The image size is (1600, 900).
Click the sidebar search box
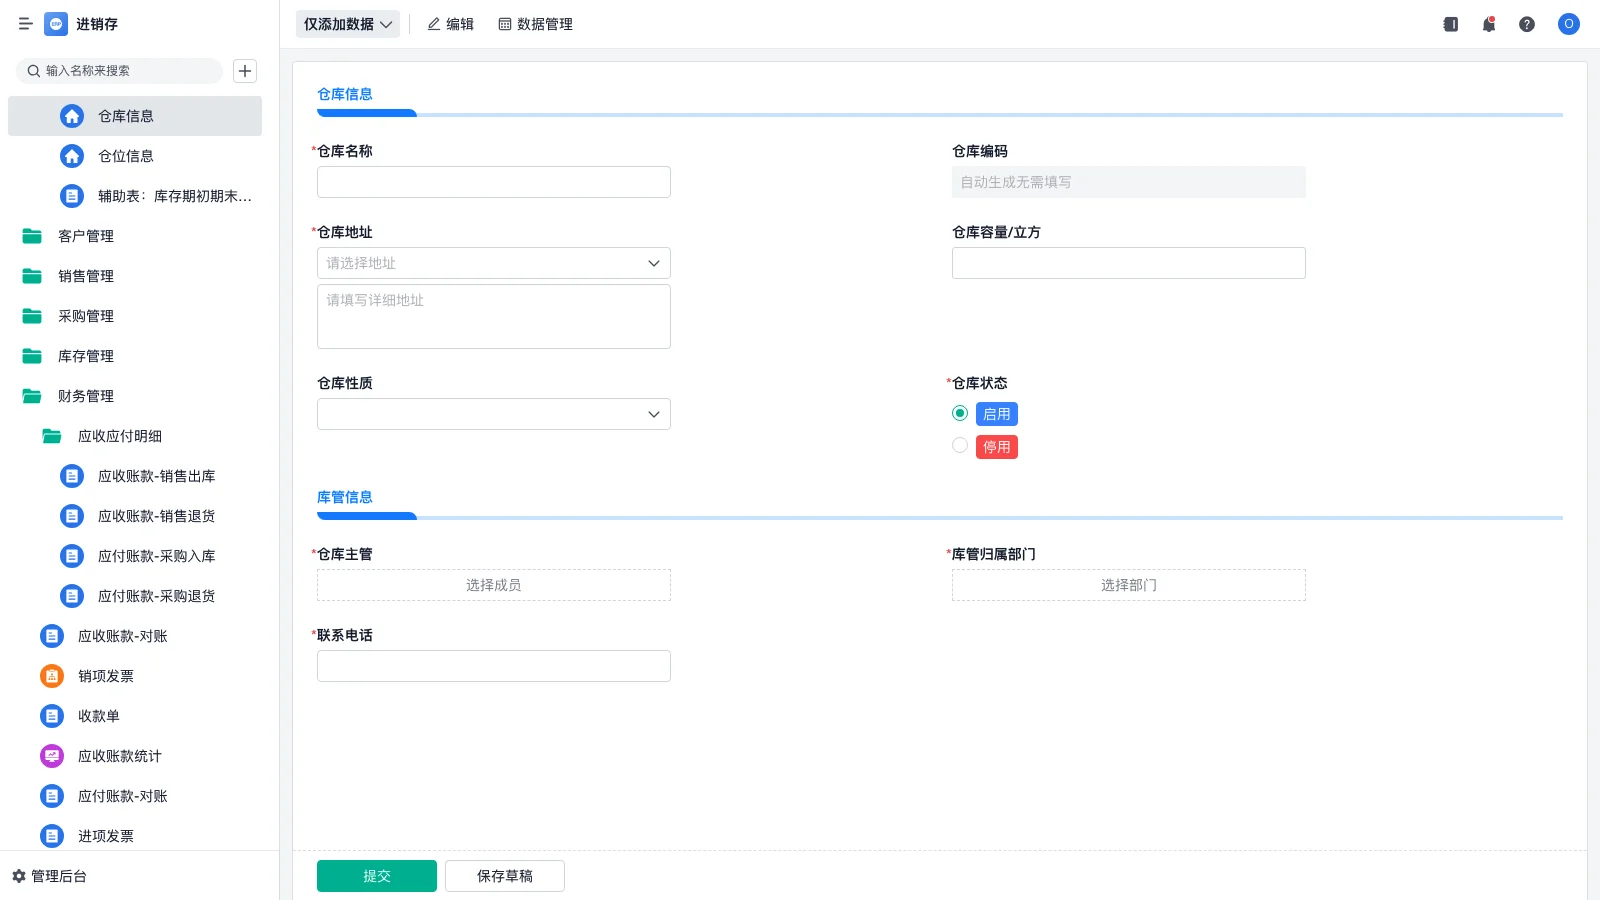point(120,71)
